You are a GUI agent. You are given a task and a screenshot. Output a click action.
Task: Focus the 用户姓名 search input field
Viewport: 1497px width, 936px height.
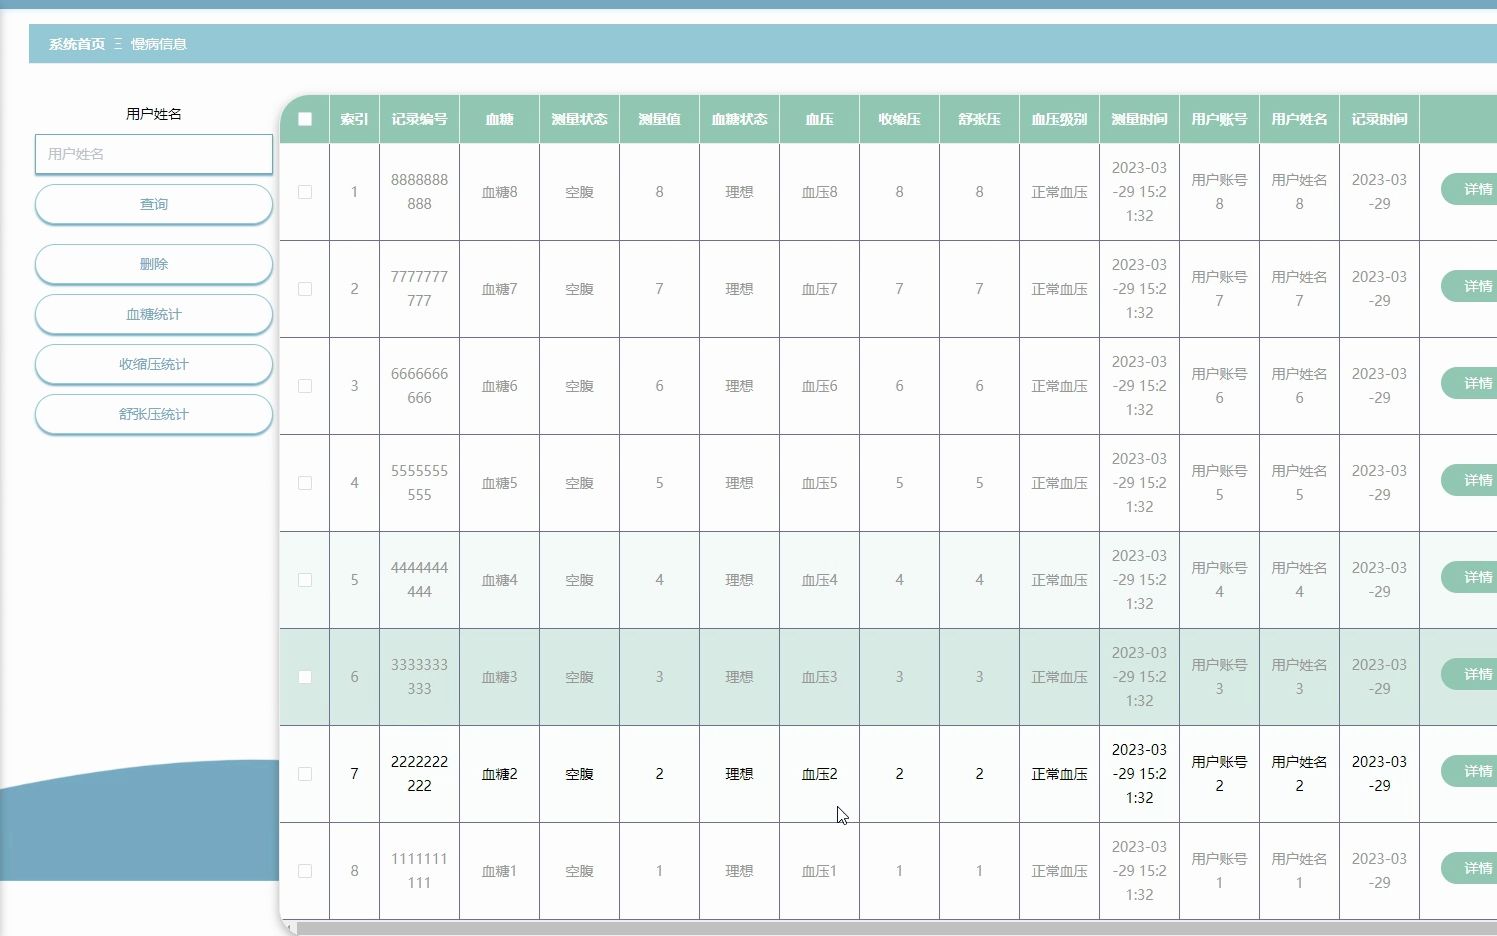pyautogui.click(x=154, y=154)
